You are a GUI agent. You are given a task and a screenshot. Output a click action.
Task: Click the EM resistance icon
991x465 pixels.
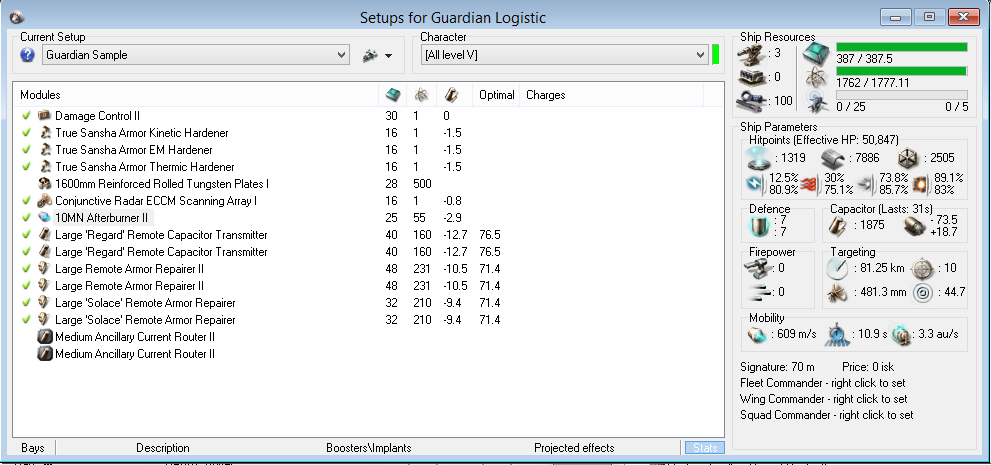(x=756, y=183)
